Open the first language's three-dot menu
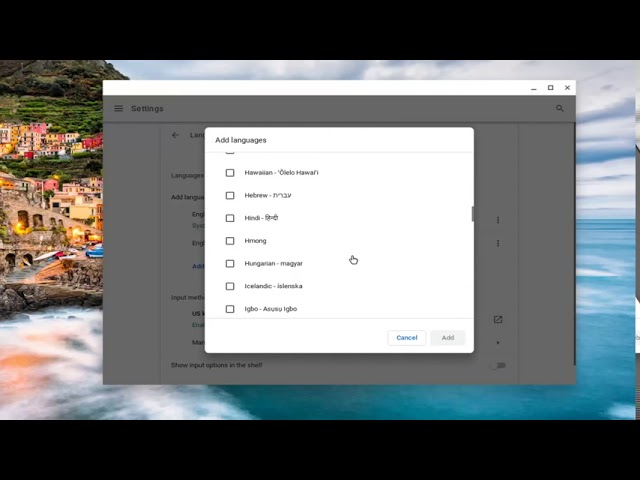Screen dimensions: 640x480 pyautogui.click(x=498, y=220)
